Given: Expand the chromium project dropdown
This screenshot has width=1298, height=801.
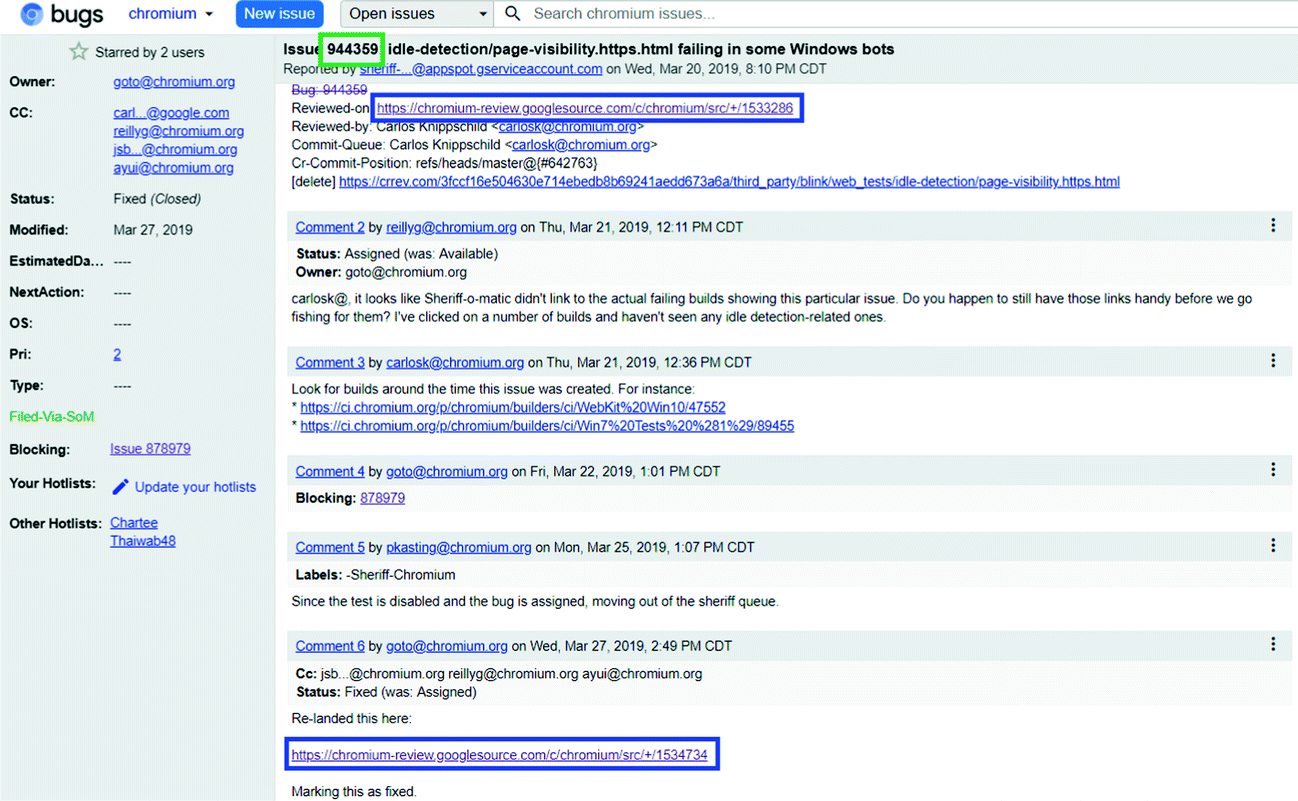Looking at the screenshot, I should 171,14.
